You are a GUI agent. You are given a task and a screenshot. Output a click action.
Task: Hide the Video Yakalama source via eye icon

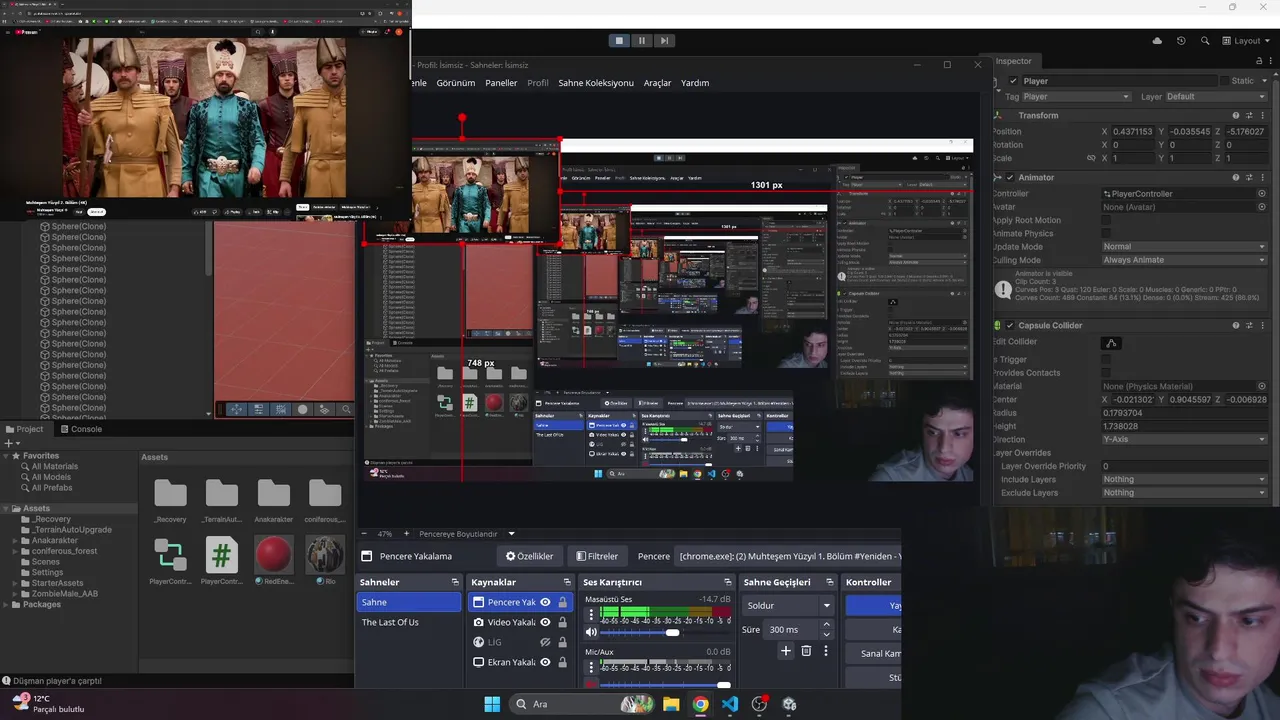coord(545,622)
